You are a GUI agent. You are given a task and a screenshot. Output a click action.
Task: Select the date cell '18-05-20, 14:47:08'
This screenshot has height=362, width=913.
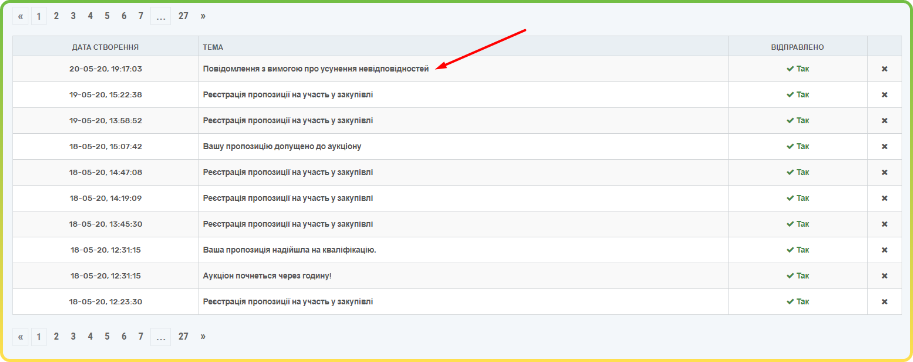pos(105,172)
